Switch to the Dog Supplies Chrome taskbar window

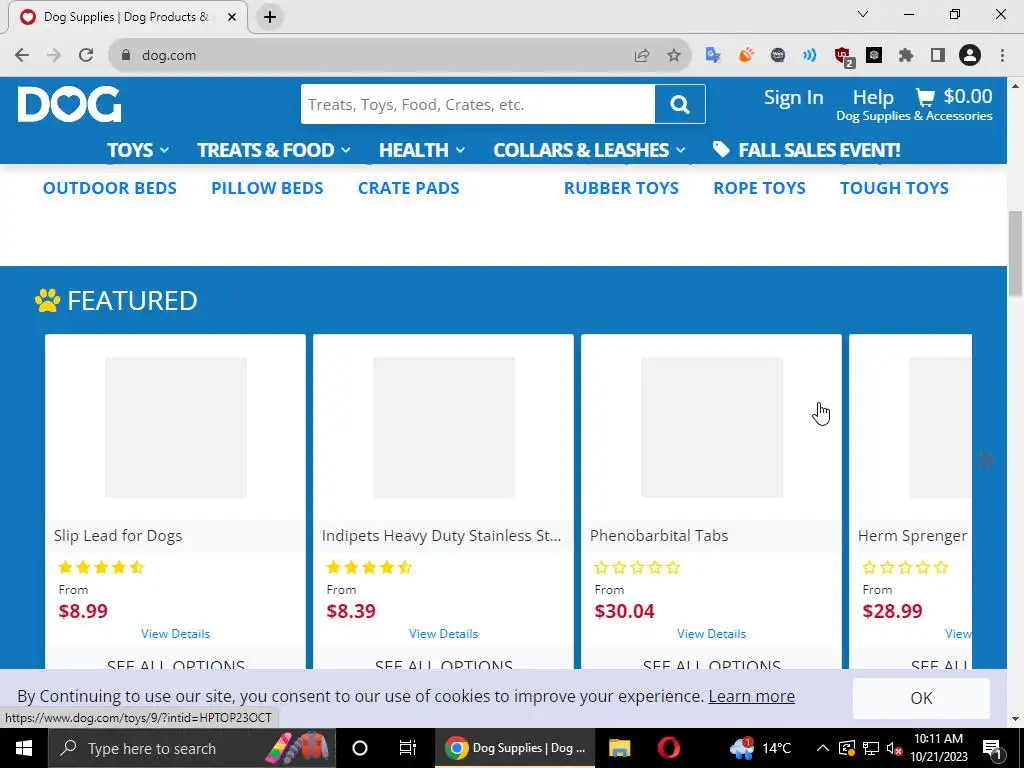(515, 748)
